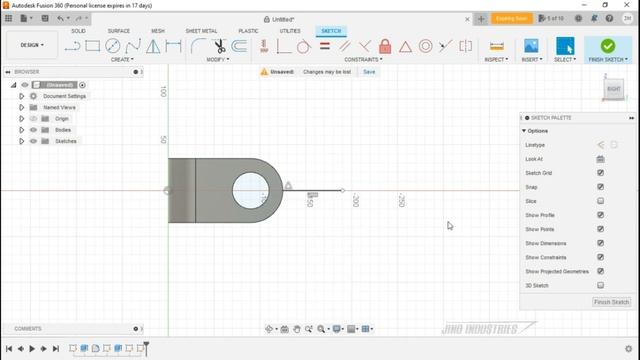Viewport: 640px width, 360px height.
Task: Click the orange Expiring Soon button
Action: [511, 19]
